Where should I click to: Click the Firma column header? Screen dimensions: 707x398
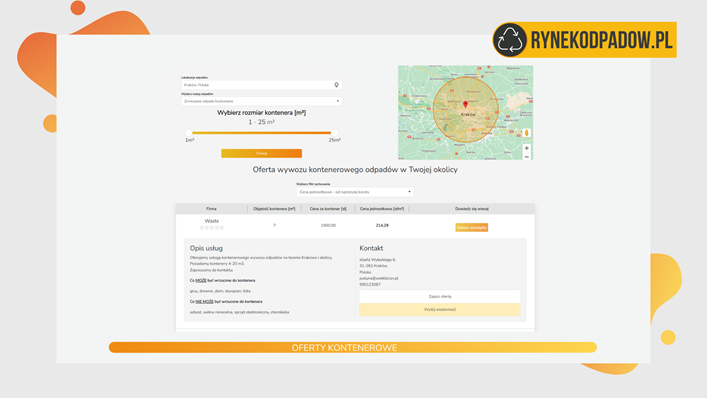[x=211, y=209]
